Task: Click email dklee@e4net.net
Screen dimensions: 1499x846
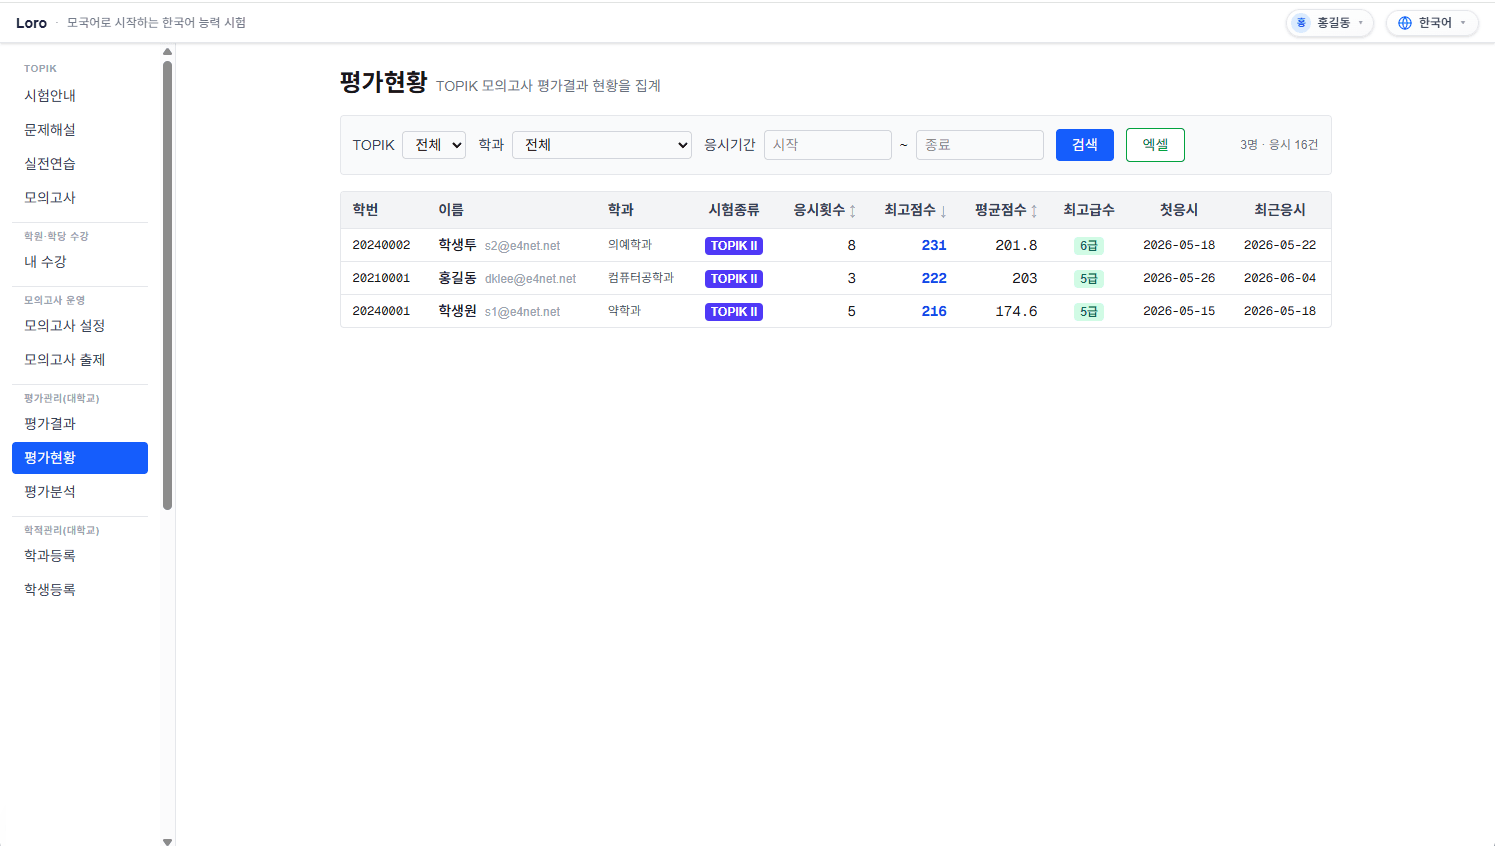Action: pyautogui.click(x=530, y=279)
